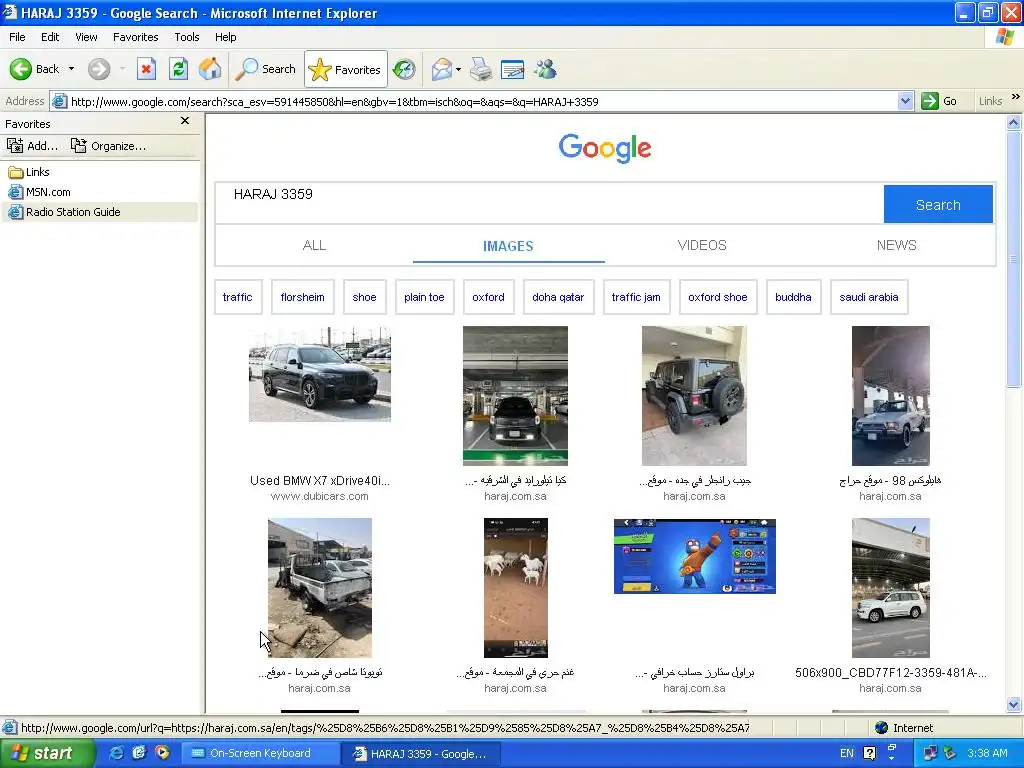Filter by traffic chip
1024x768 pixels.
[x=238, y=297]
